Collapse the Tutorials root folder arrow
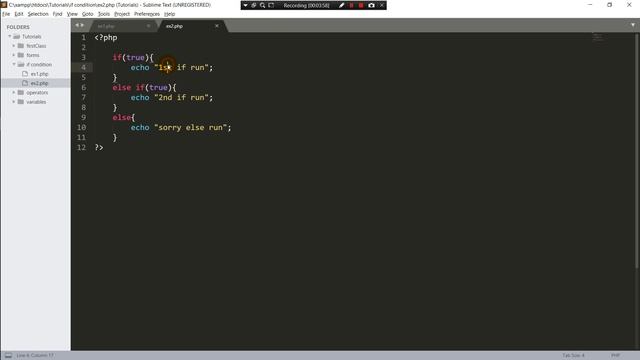Screen dimensions: 640x360 pyautogui.click(x=10, y=36)
